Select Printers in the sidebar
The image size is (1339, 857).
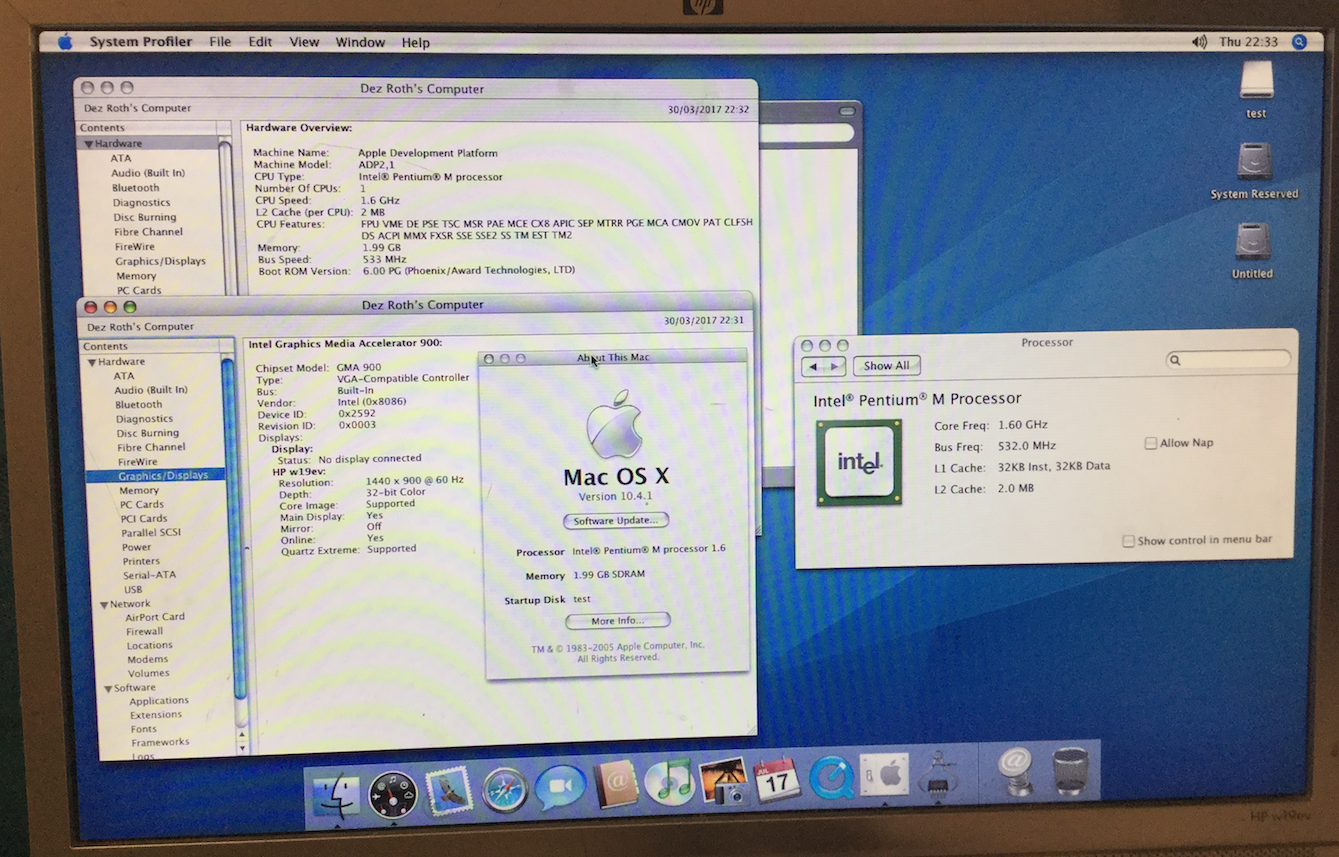141,562
